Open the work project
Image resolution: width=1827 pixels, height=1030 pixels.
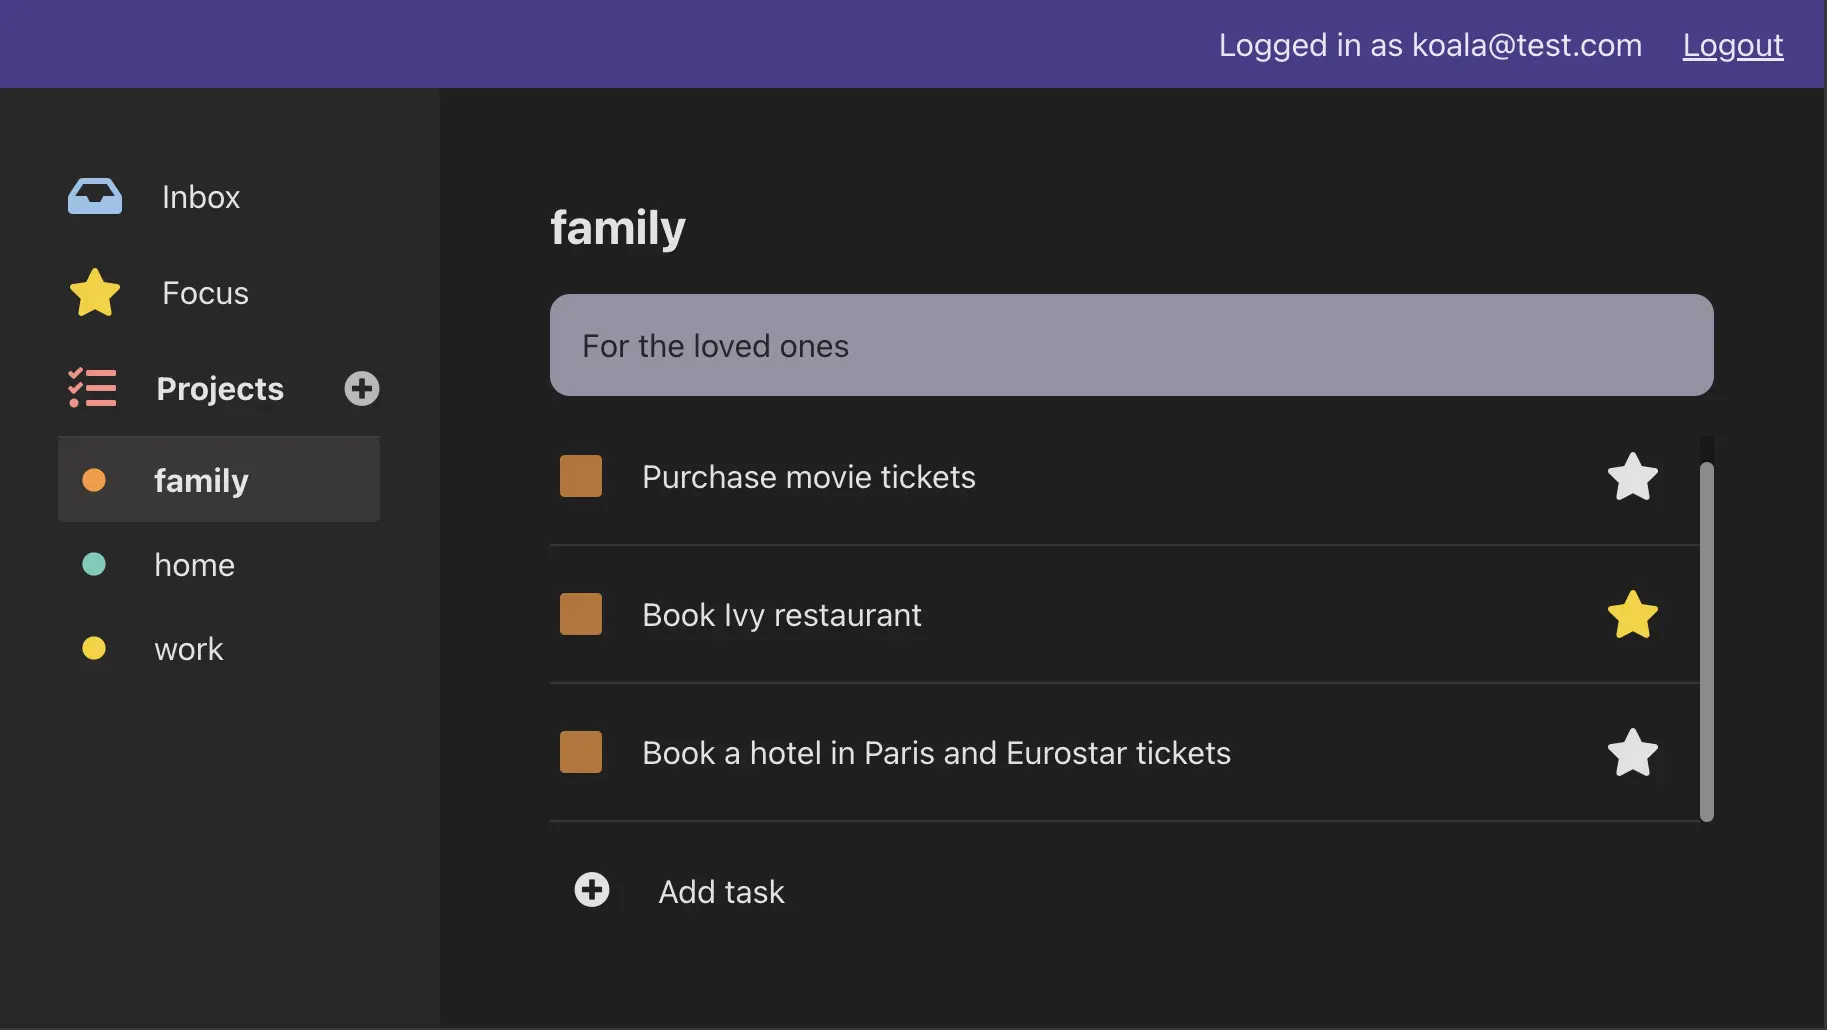click(188, 649)
